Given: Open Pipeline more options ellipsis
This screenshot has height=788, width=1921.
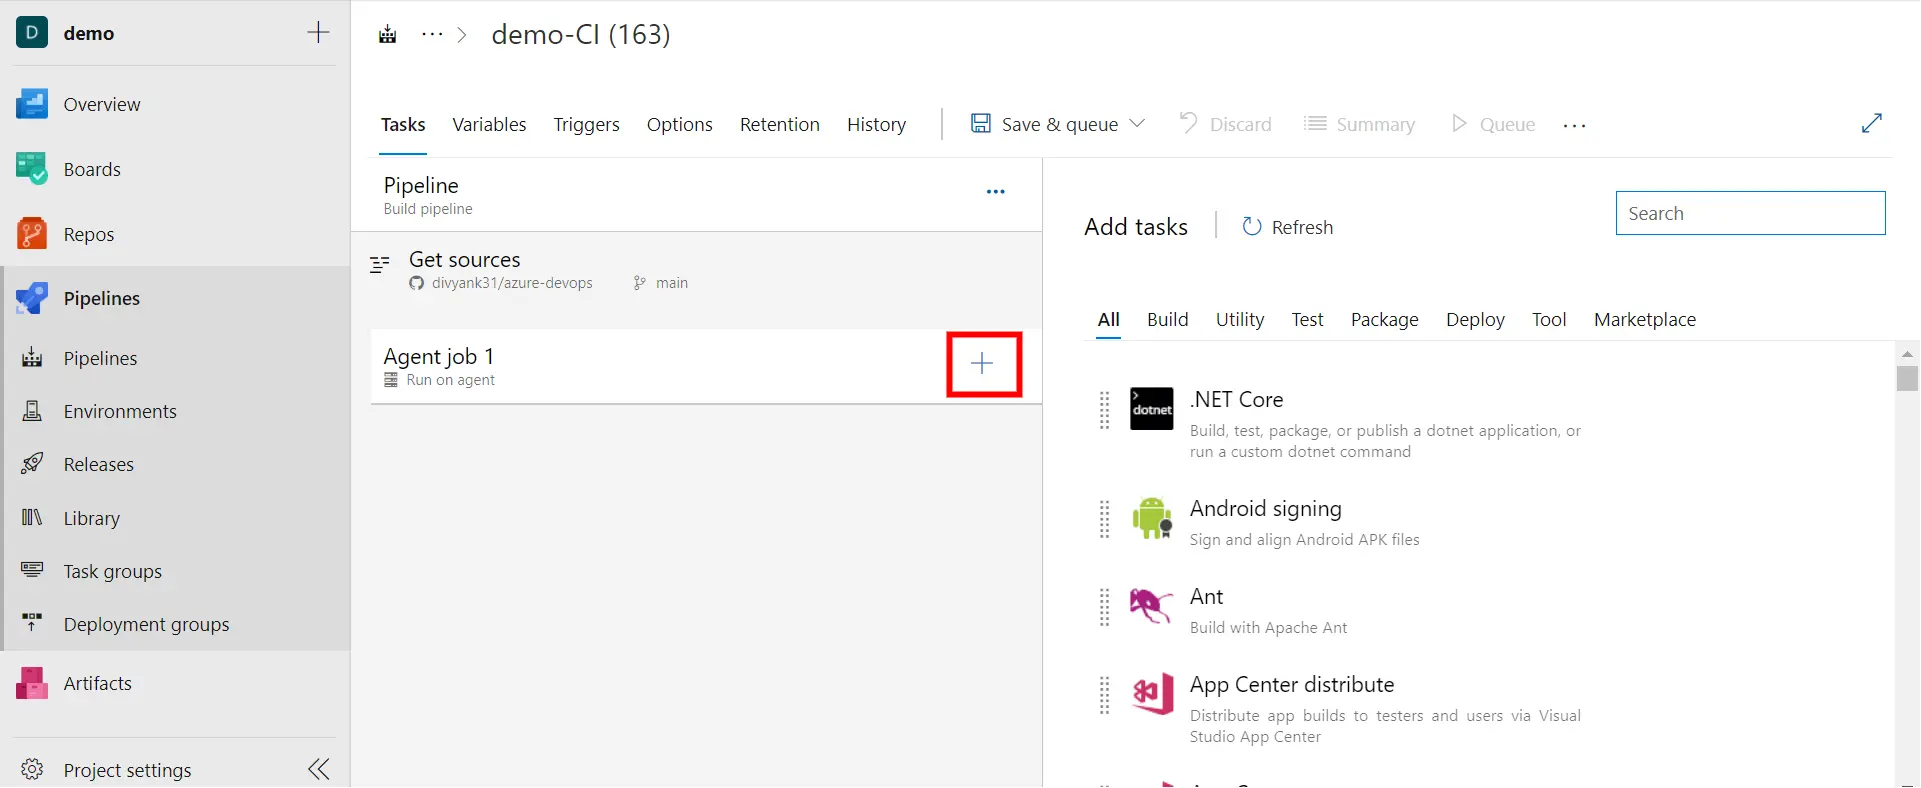Looking at the screenshot, I should point(996,192).
